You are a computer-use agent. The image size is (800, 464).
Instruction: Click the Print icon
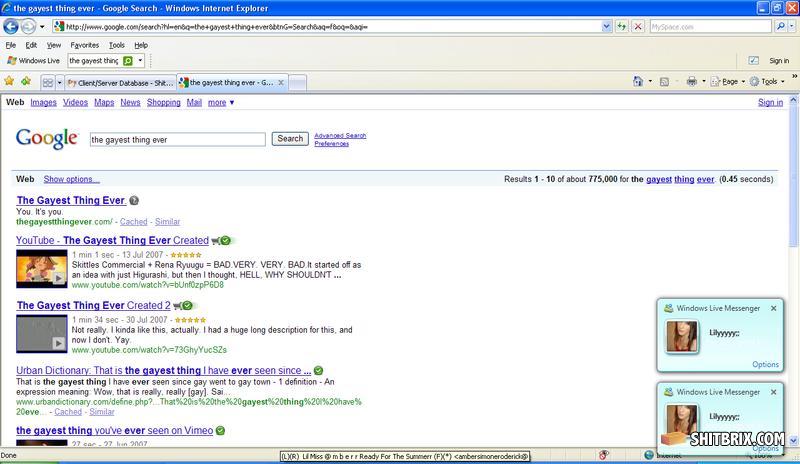692,81
